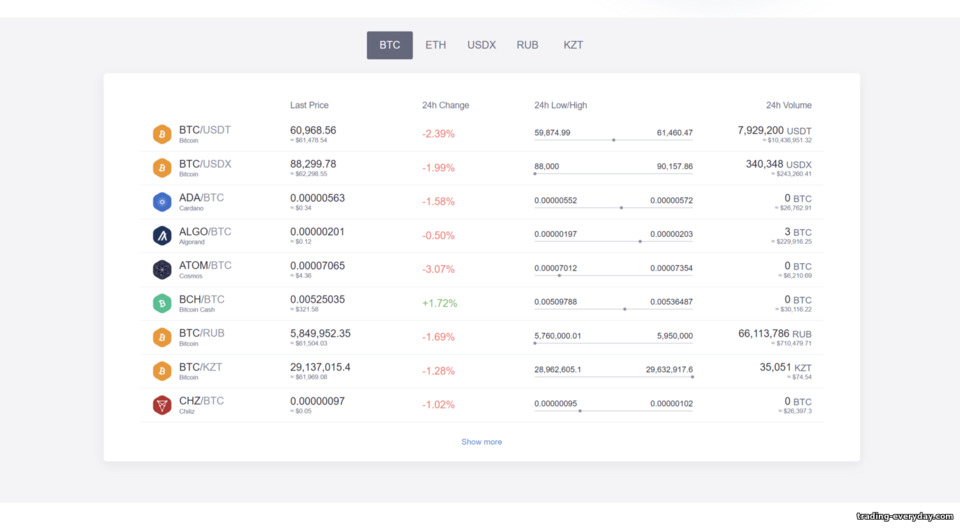
Task: Click the 24h Low/High column header
Action: coord(560,105)
